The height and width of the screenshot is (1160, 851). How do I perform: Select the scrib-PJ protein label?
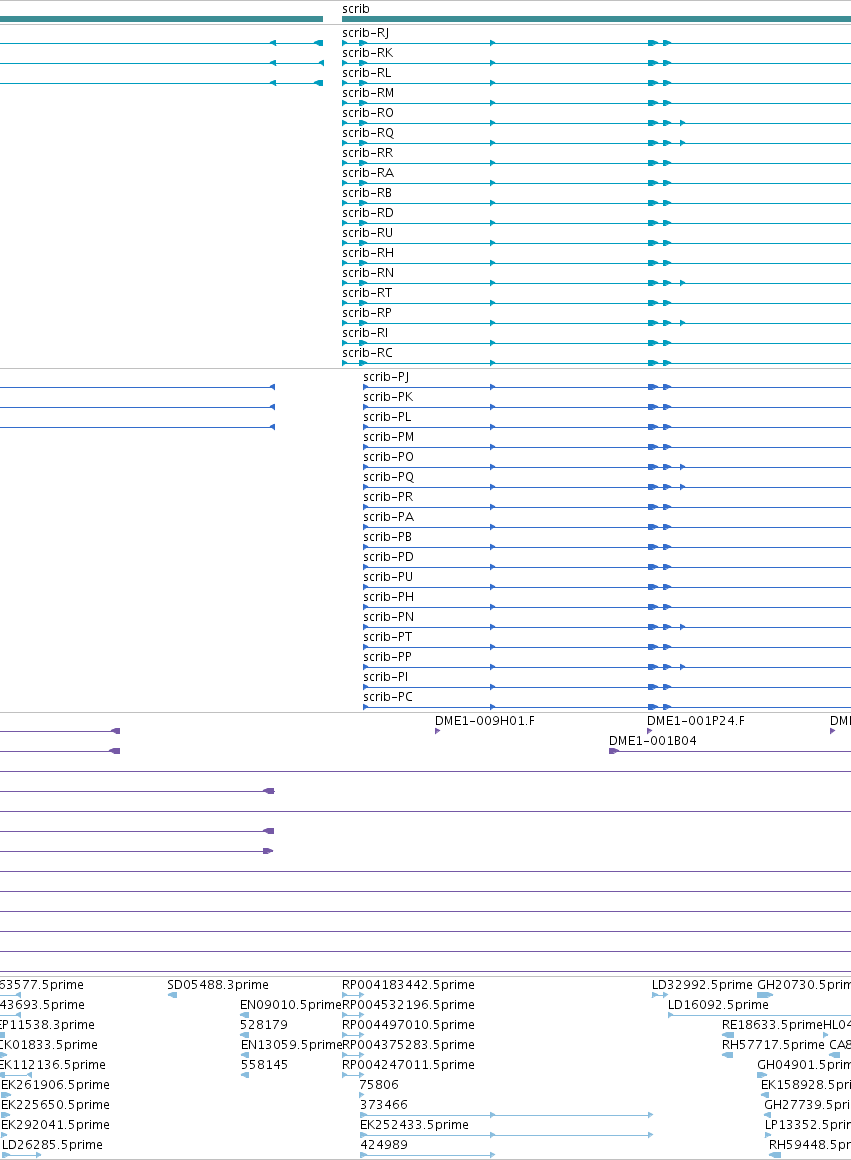386,377
